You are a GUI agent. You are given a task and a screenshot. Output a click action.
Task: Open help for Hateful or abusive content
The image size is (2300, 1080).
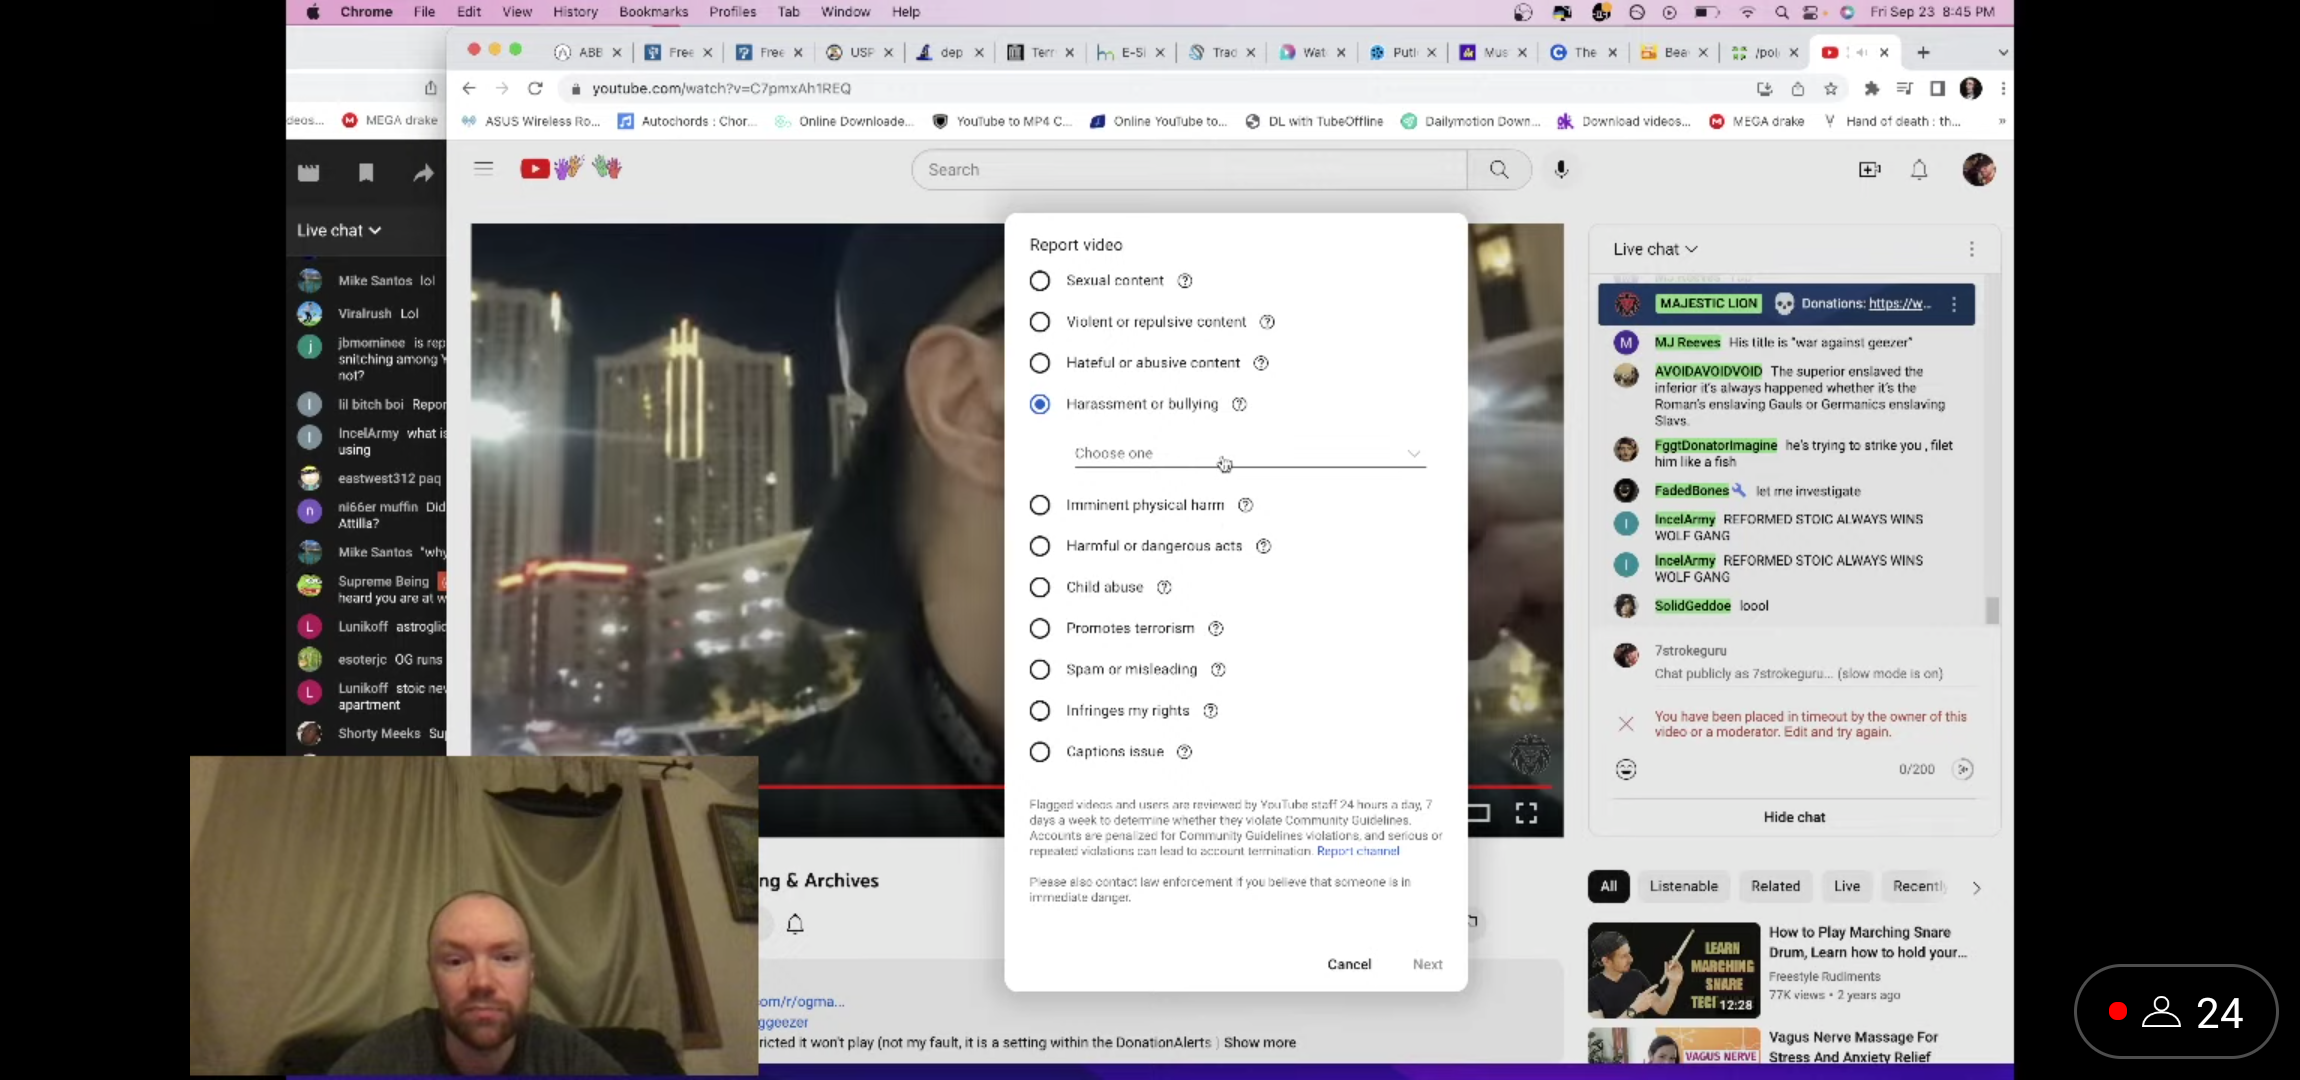coord(1261,363)
